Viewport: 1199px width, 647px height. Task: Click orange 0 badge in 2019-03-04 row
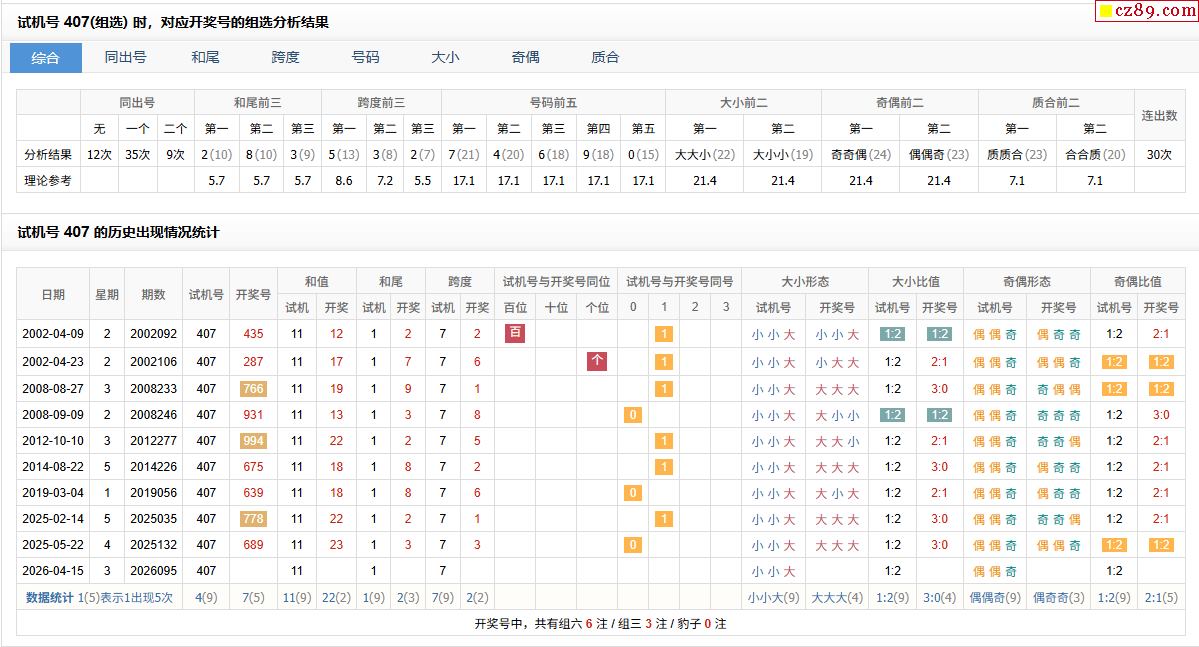point(632,493)
